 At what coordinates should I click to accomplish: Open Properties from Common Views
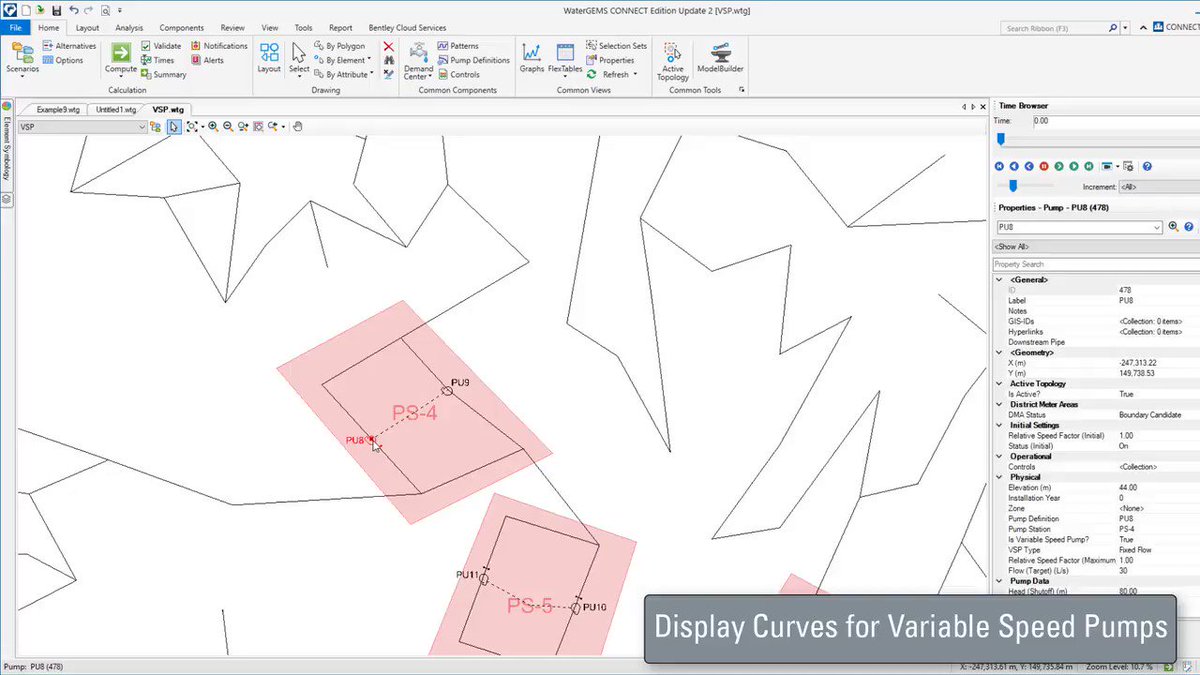click(x=610, y=60)
